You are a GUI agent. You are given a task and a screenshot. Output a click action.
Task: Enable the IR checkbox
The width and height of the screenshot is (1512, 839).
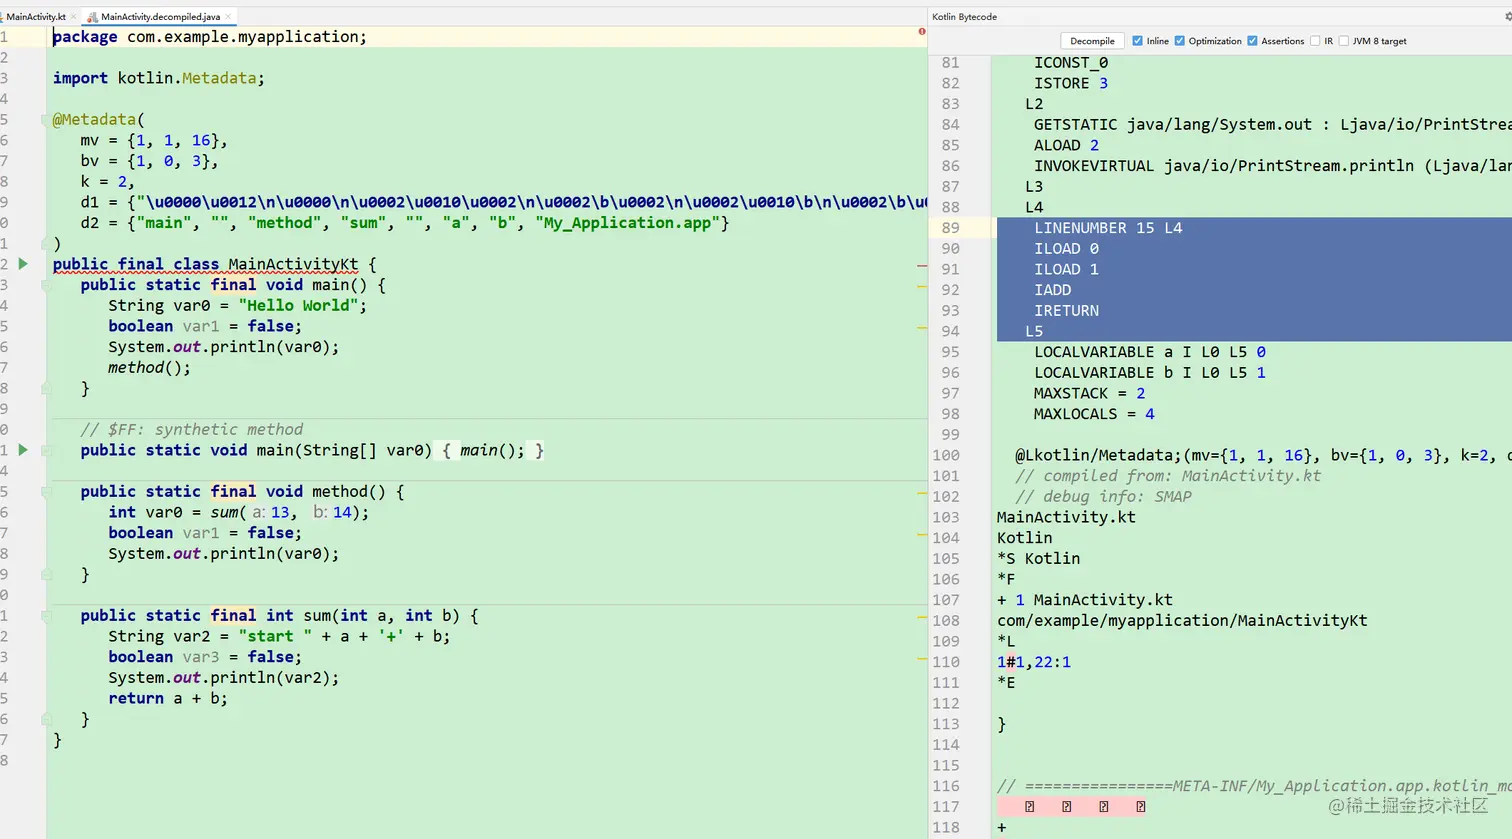[x=1315, y=41]
